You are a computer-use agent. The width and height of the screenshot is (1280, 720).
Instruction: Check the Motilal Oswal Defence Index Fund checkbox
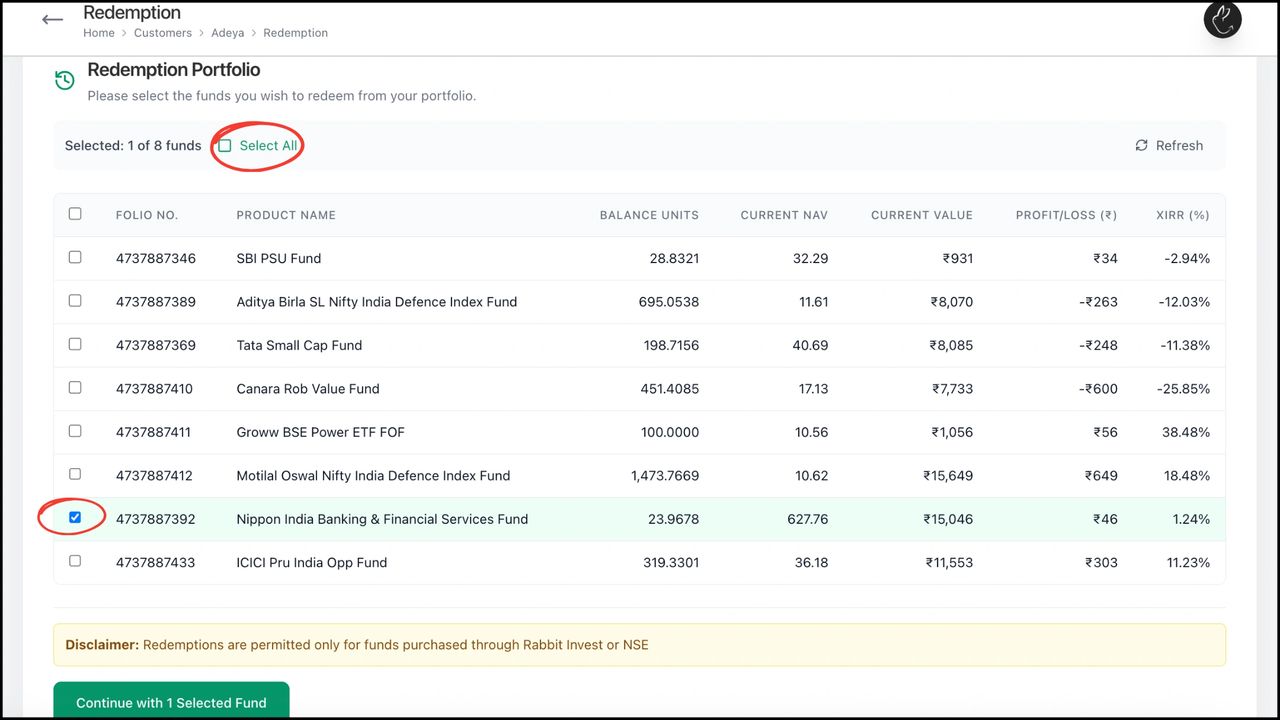tap(75, 474)
